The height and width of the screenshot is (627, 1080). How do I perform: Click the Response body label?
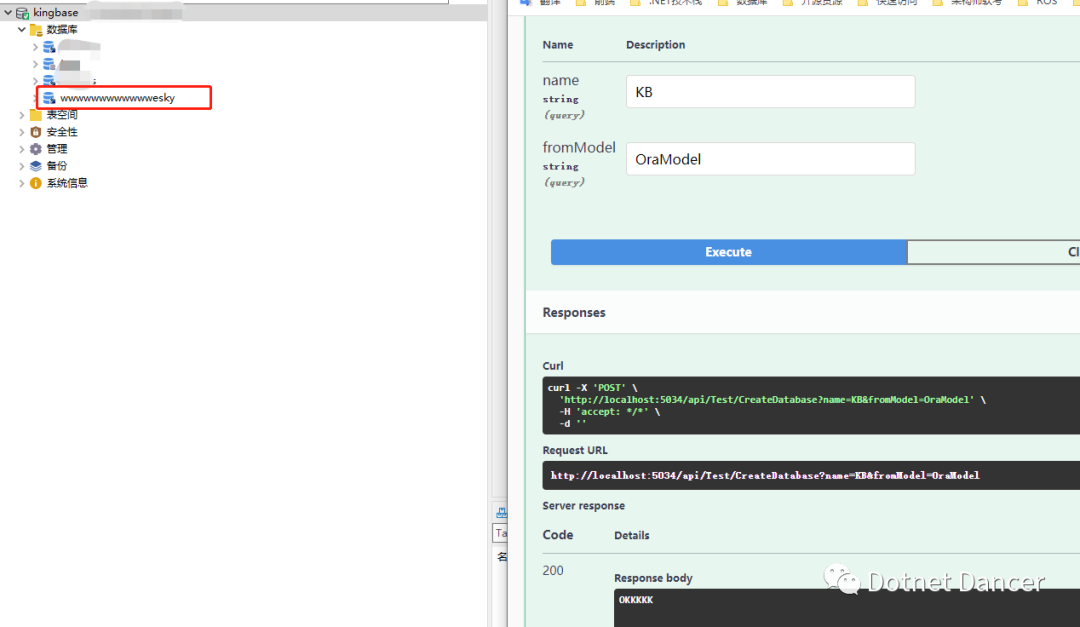[653, 578]
